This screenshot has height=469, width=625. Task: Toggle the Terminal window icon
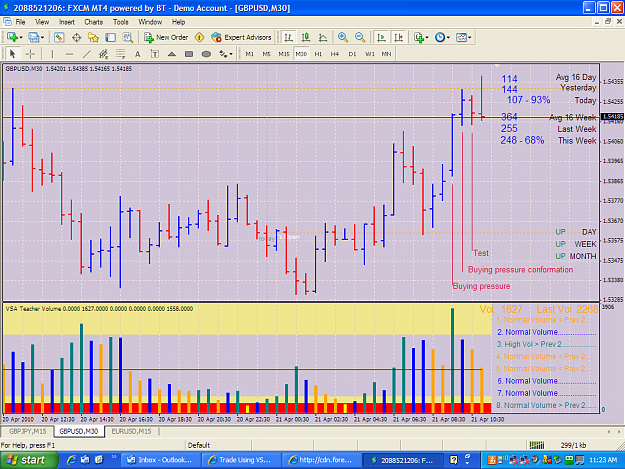tap(110, 37)
